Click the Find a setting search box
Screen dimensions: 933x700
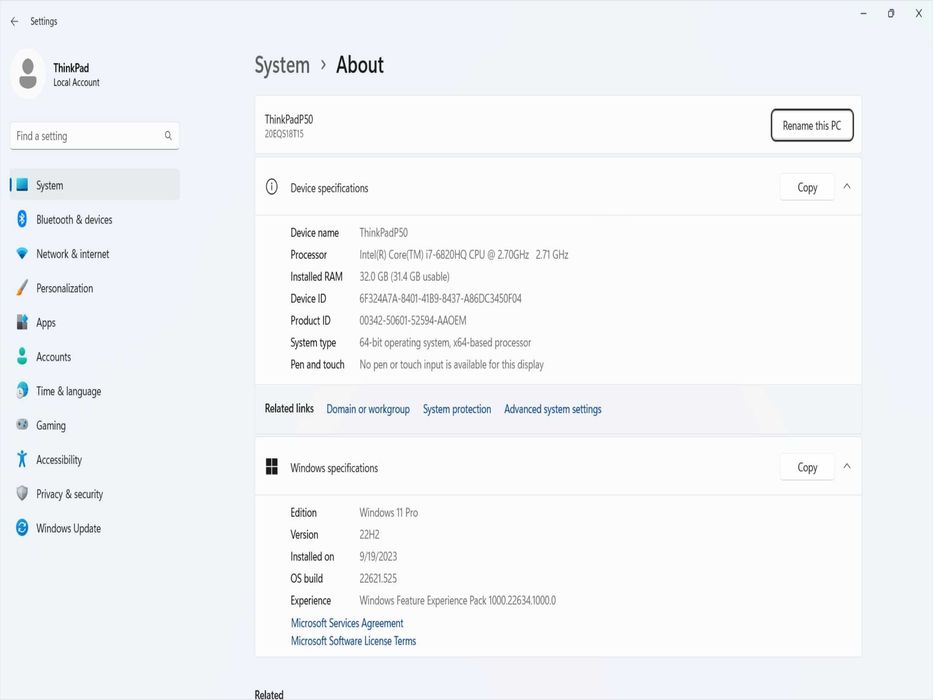(x=88, y=136)
